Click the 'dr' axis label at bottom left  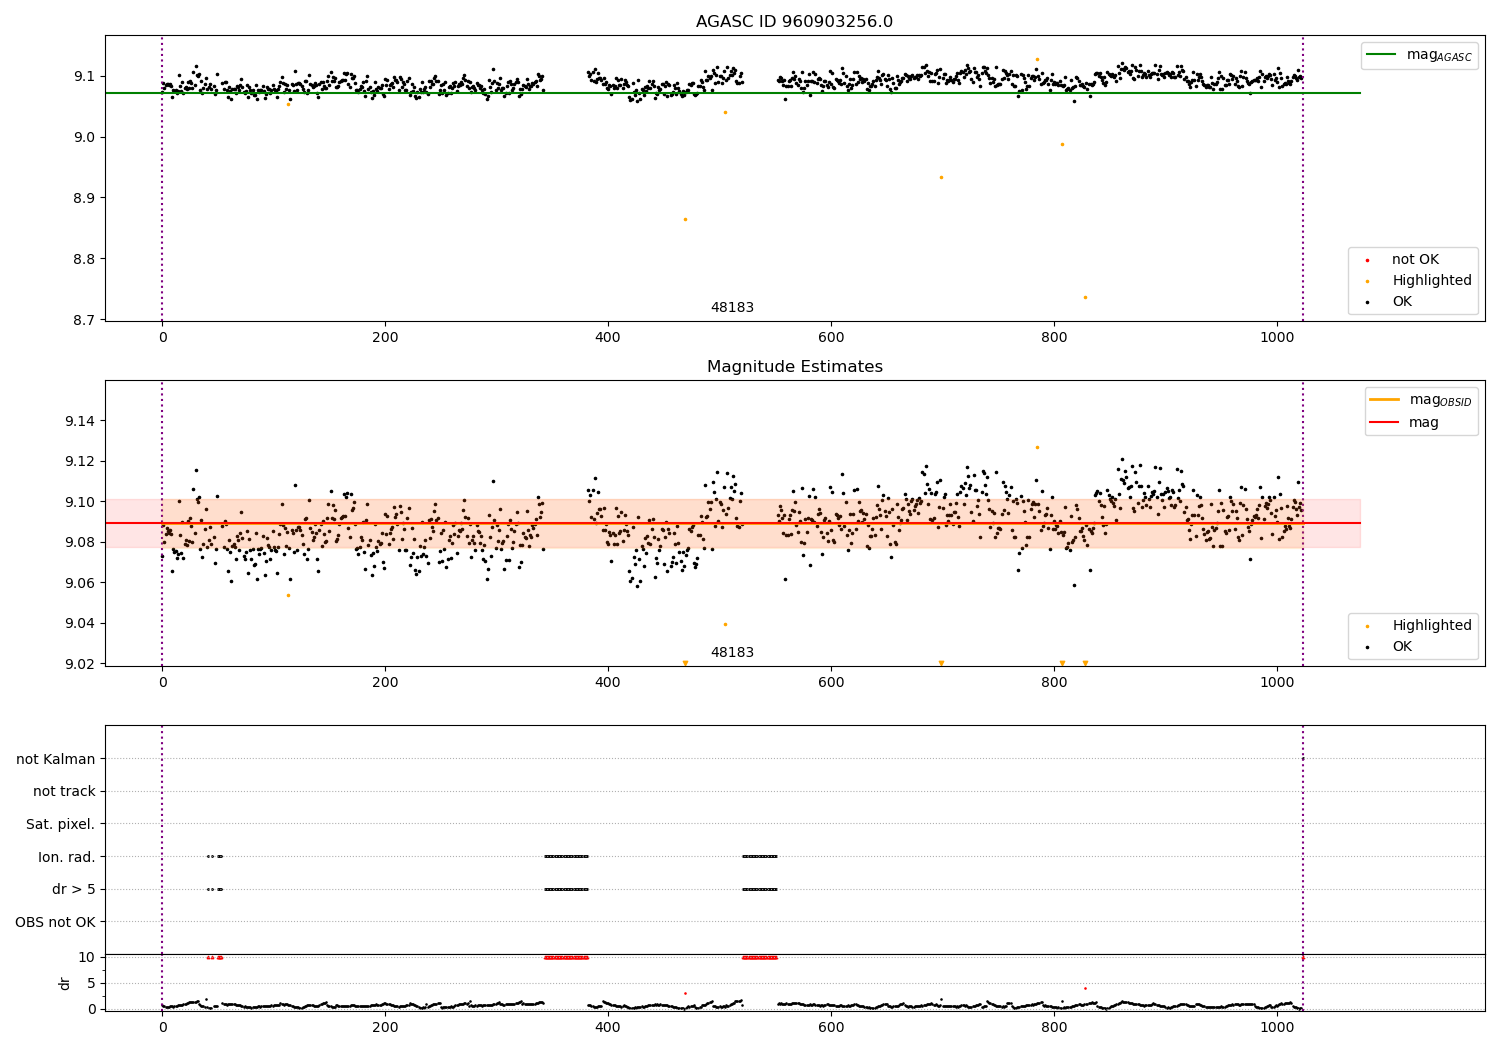tap(65, 983)
